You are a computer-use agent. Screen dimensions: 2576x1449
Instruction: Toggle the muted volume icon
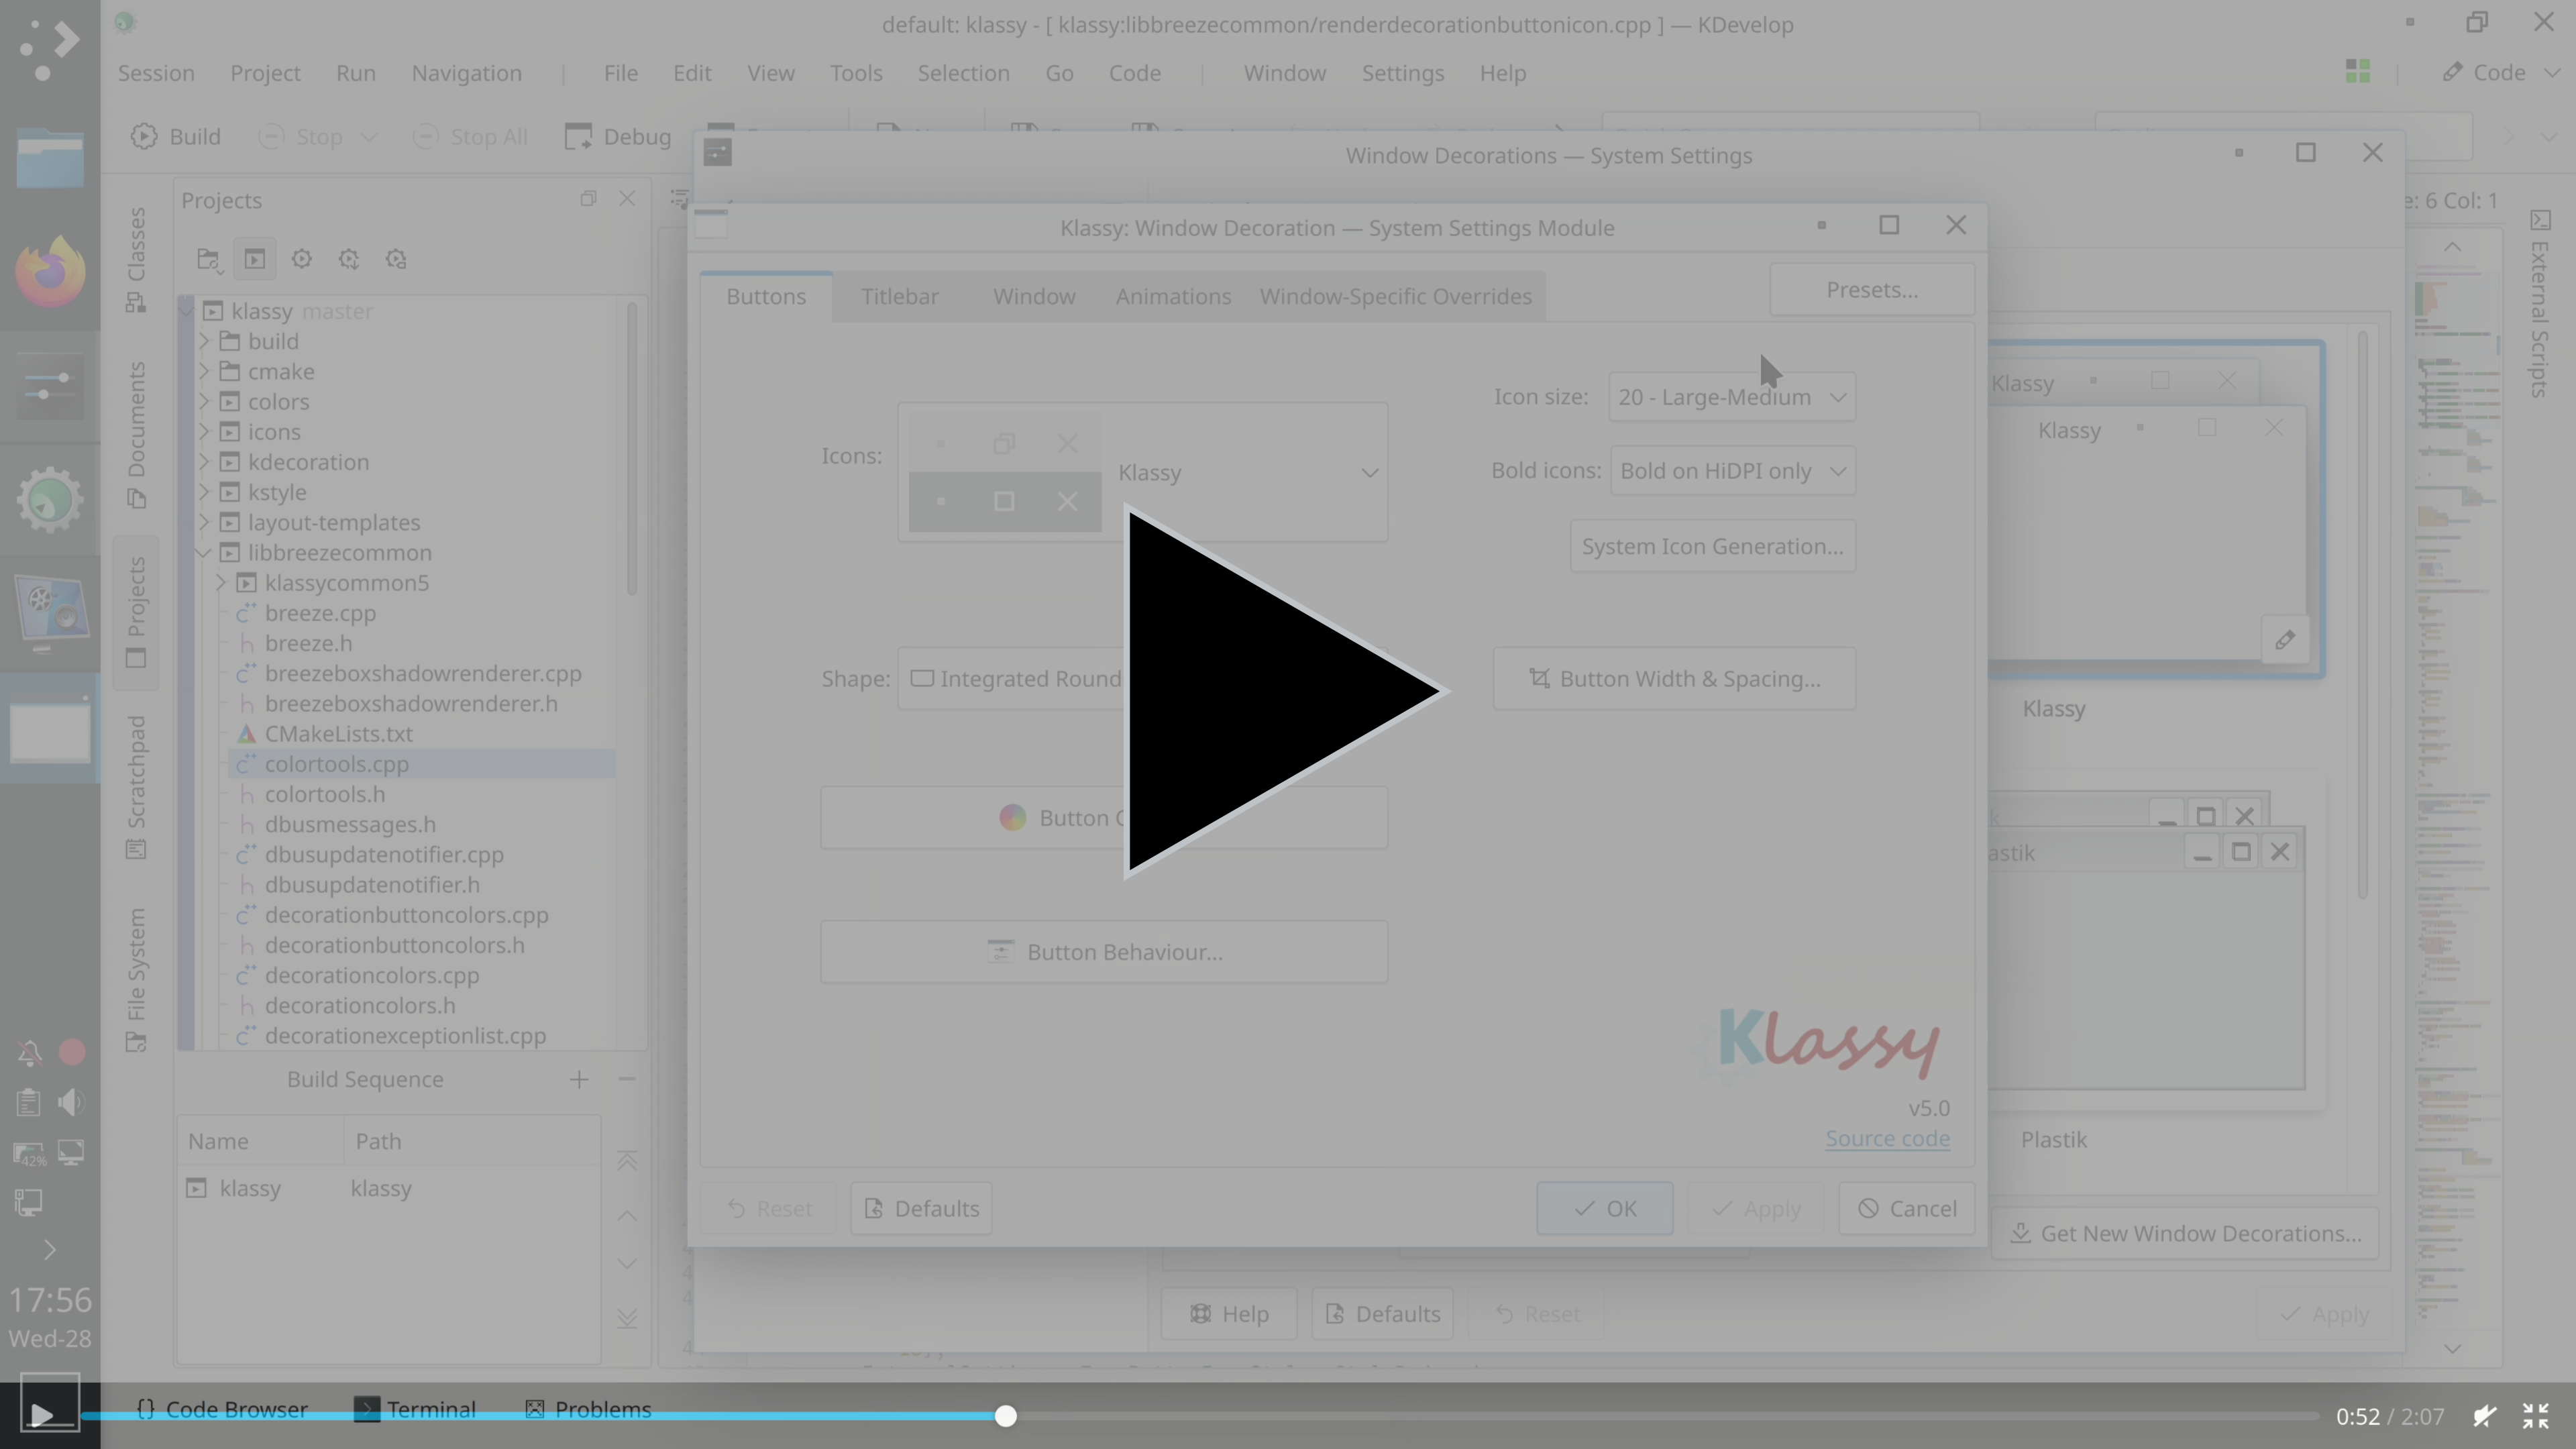[x=2484, y=1416]
